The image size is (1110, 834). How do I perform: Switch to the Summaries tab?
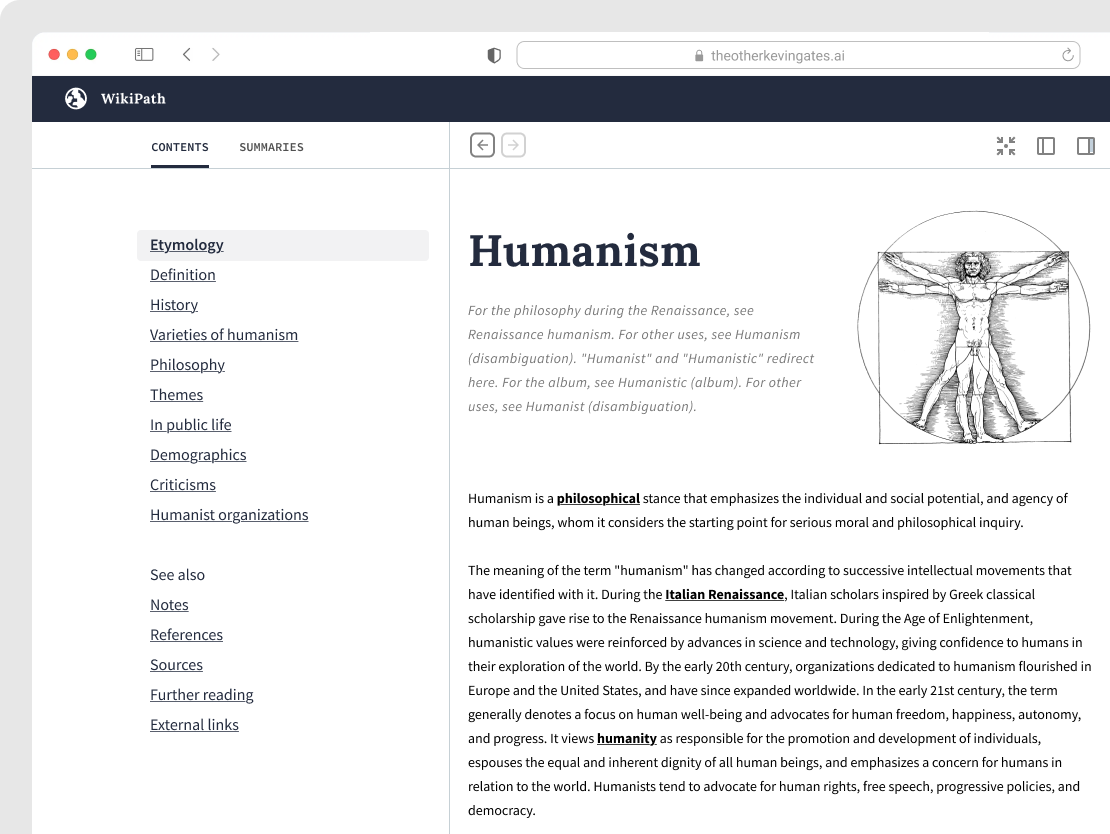[271, 147]
